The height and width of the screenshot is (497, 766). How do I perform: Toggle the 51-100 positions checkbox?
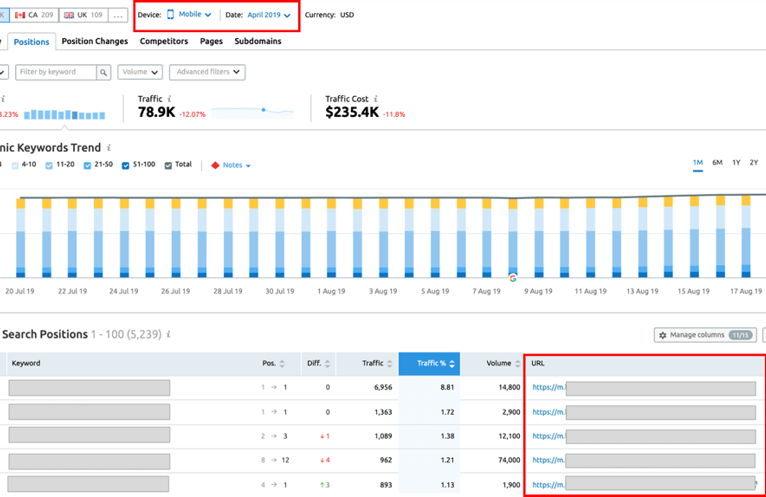[125, 165]
